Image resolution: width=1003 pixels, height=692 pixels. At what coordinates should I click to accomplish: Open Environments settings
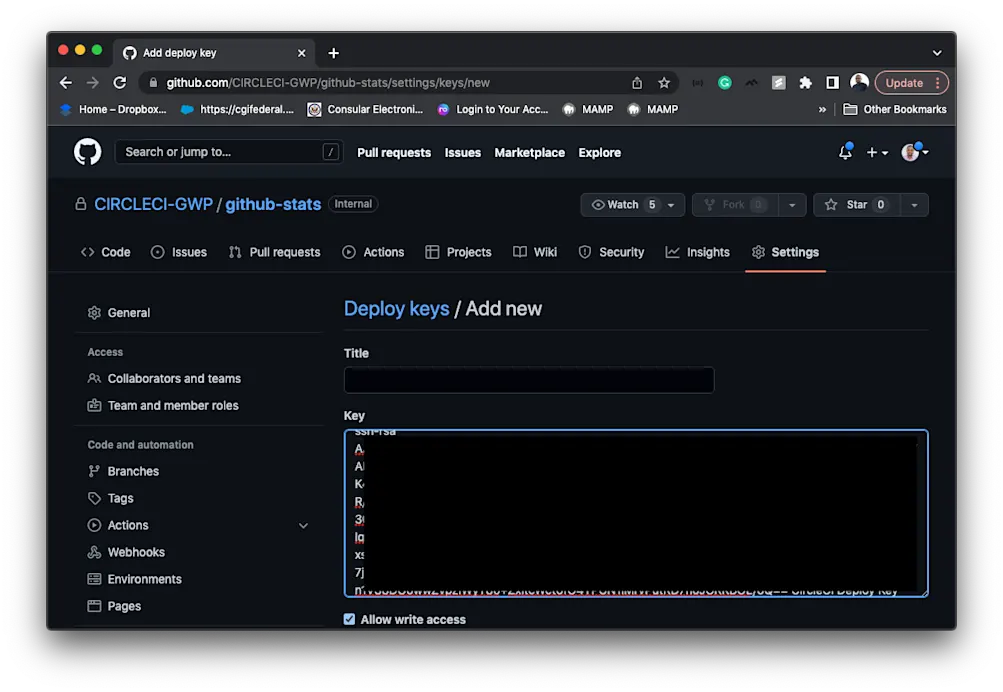pos(135,579)
